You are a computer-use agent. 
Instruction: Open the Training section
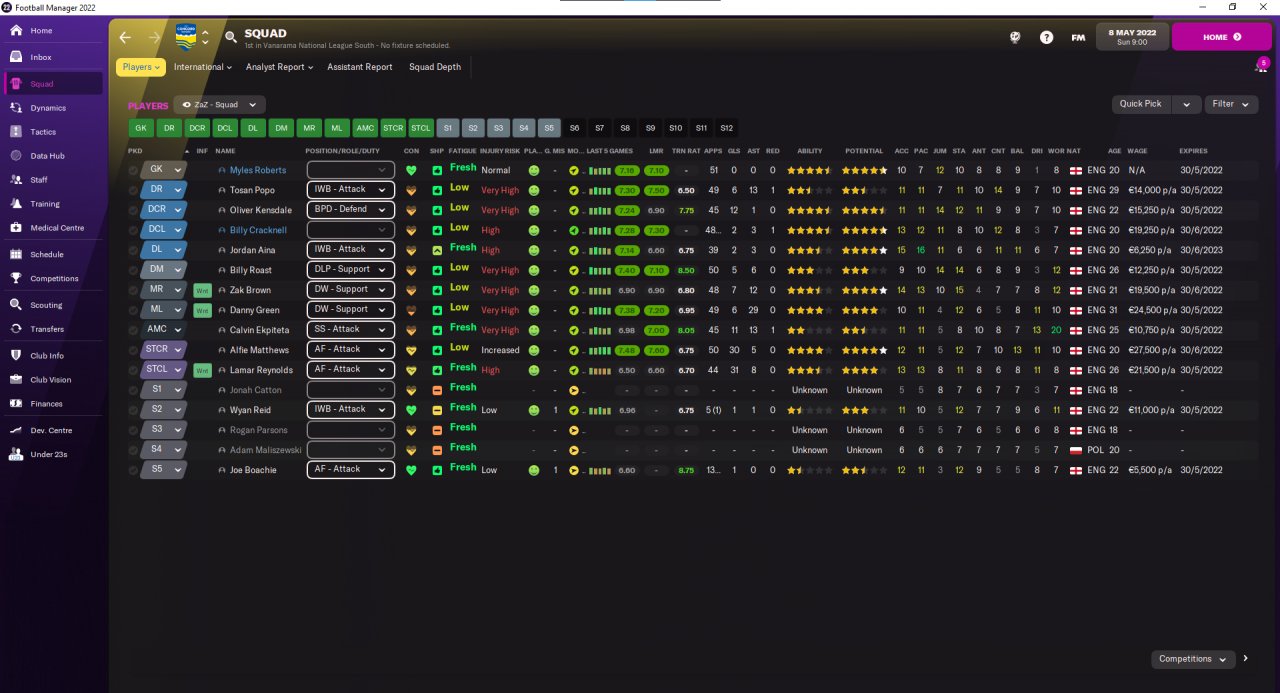[x=54, y=204]
